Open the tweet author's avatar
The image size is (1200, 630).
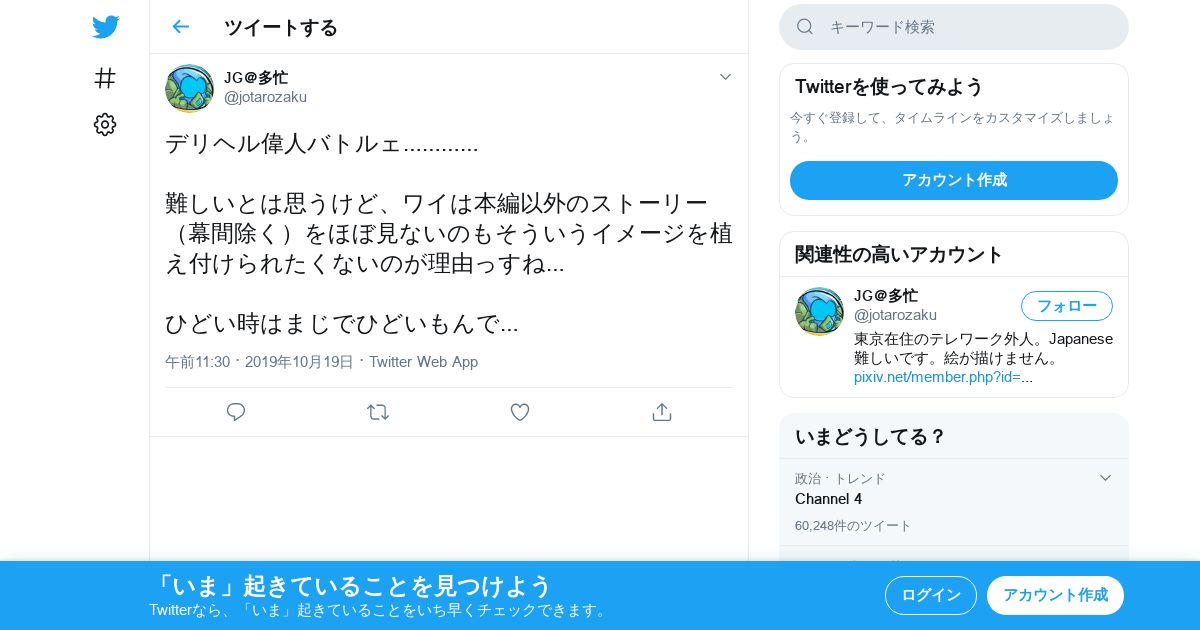(189, 88)
